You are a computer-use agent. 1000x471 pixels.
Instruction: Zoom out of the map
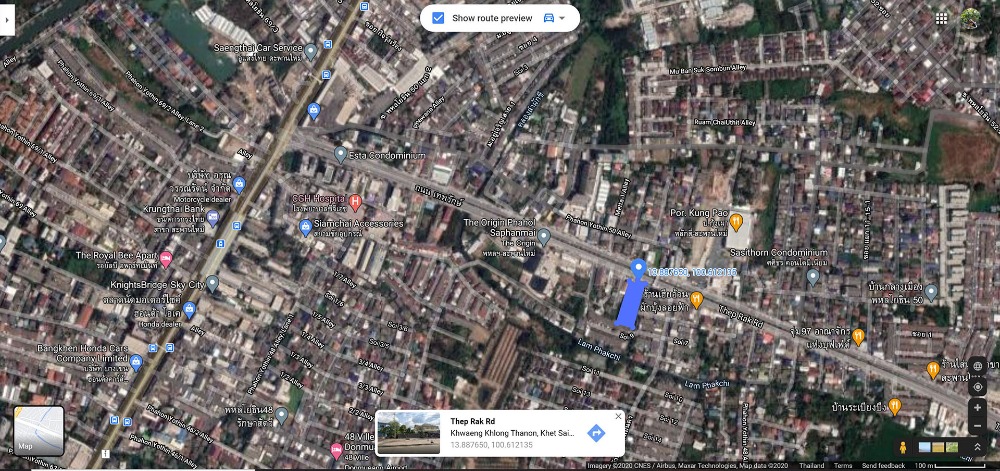[x=977, y=427]
